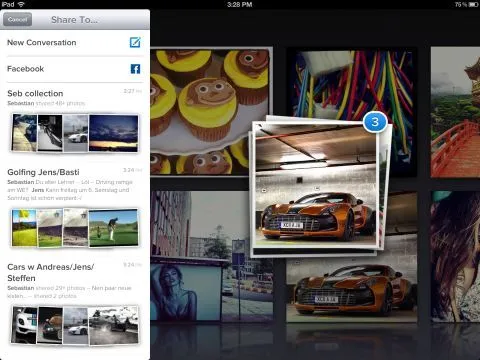Tap the Cancel button
This screenshot has width=480, height=360.
[18, 20]
